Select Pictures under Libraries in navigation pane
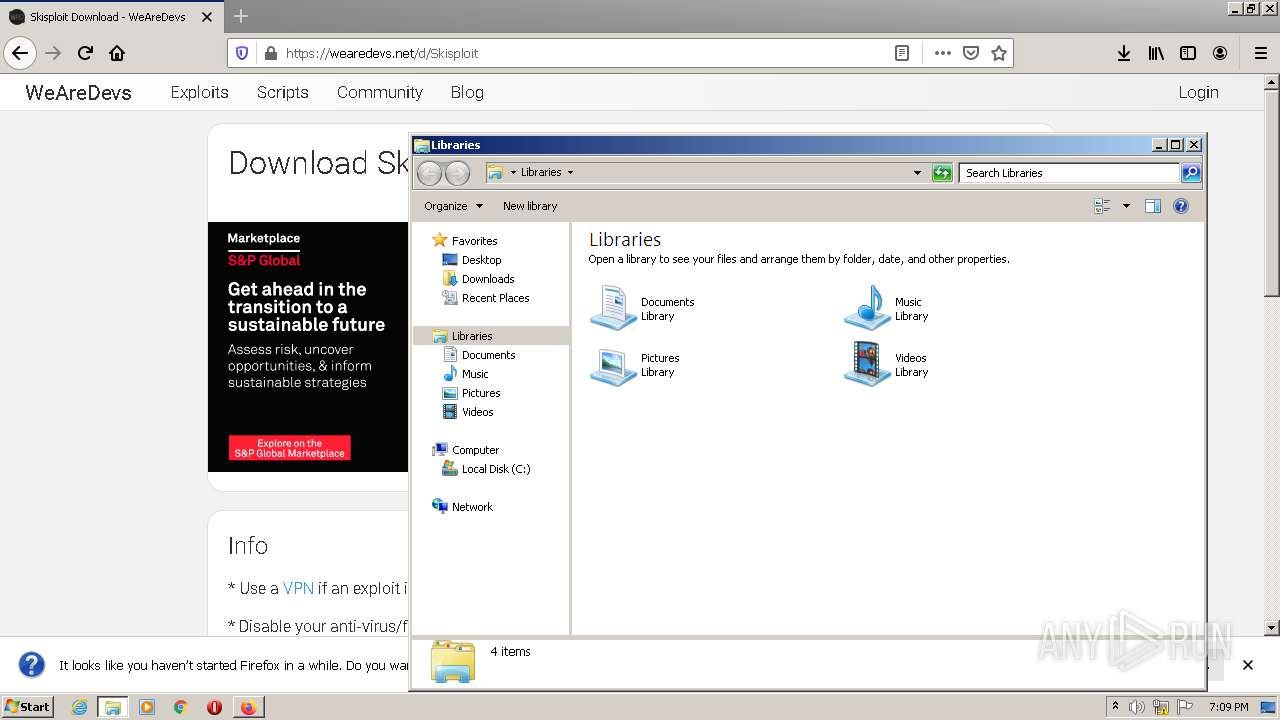Viewport: 1280px width, 720px height. click(481, 393)
